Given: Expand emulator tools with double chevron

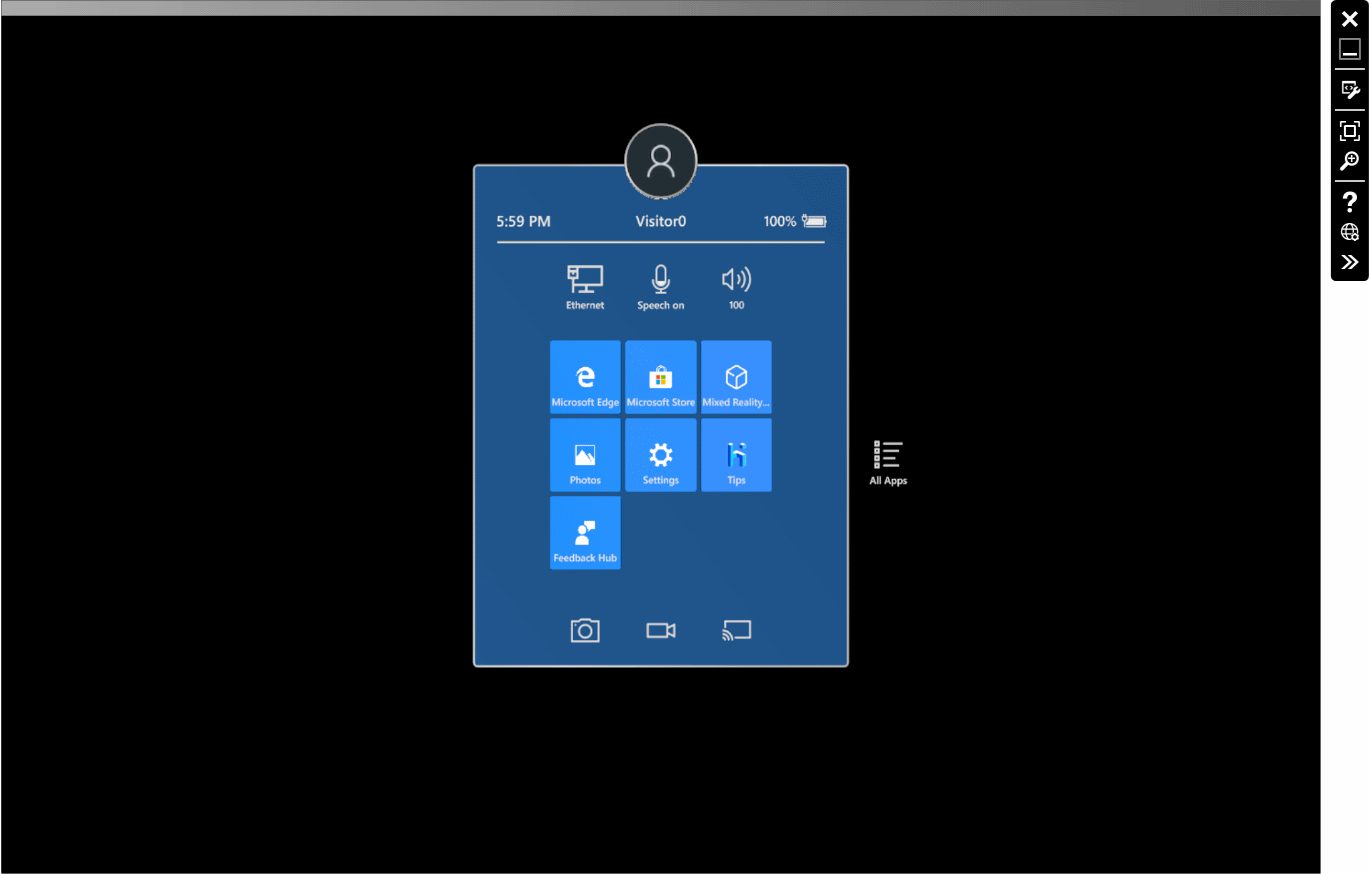Looking at the screenshot, I should [x=1349, y=262].
